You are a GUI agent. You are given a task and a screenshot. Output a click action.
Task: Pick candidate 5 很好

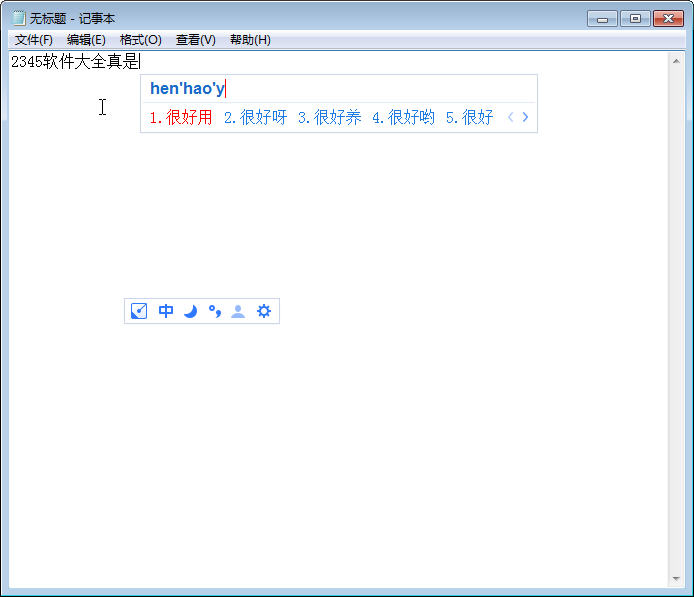469,118
